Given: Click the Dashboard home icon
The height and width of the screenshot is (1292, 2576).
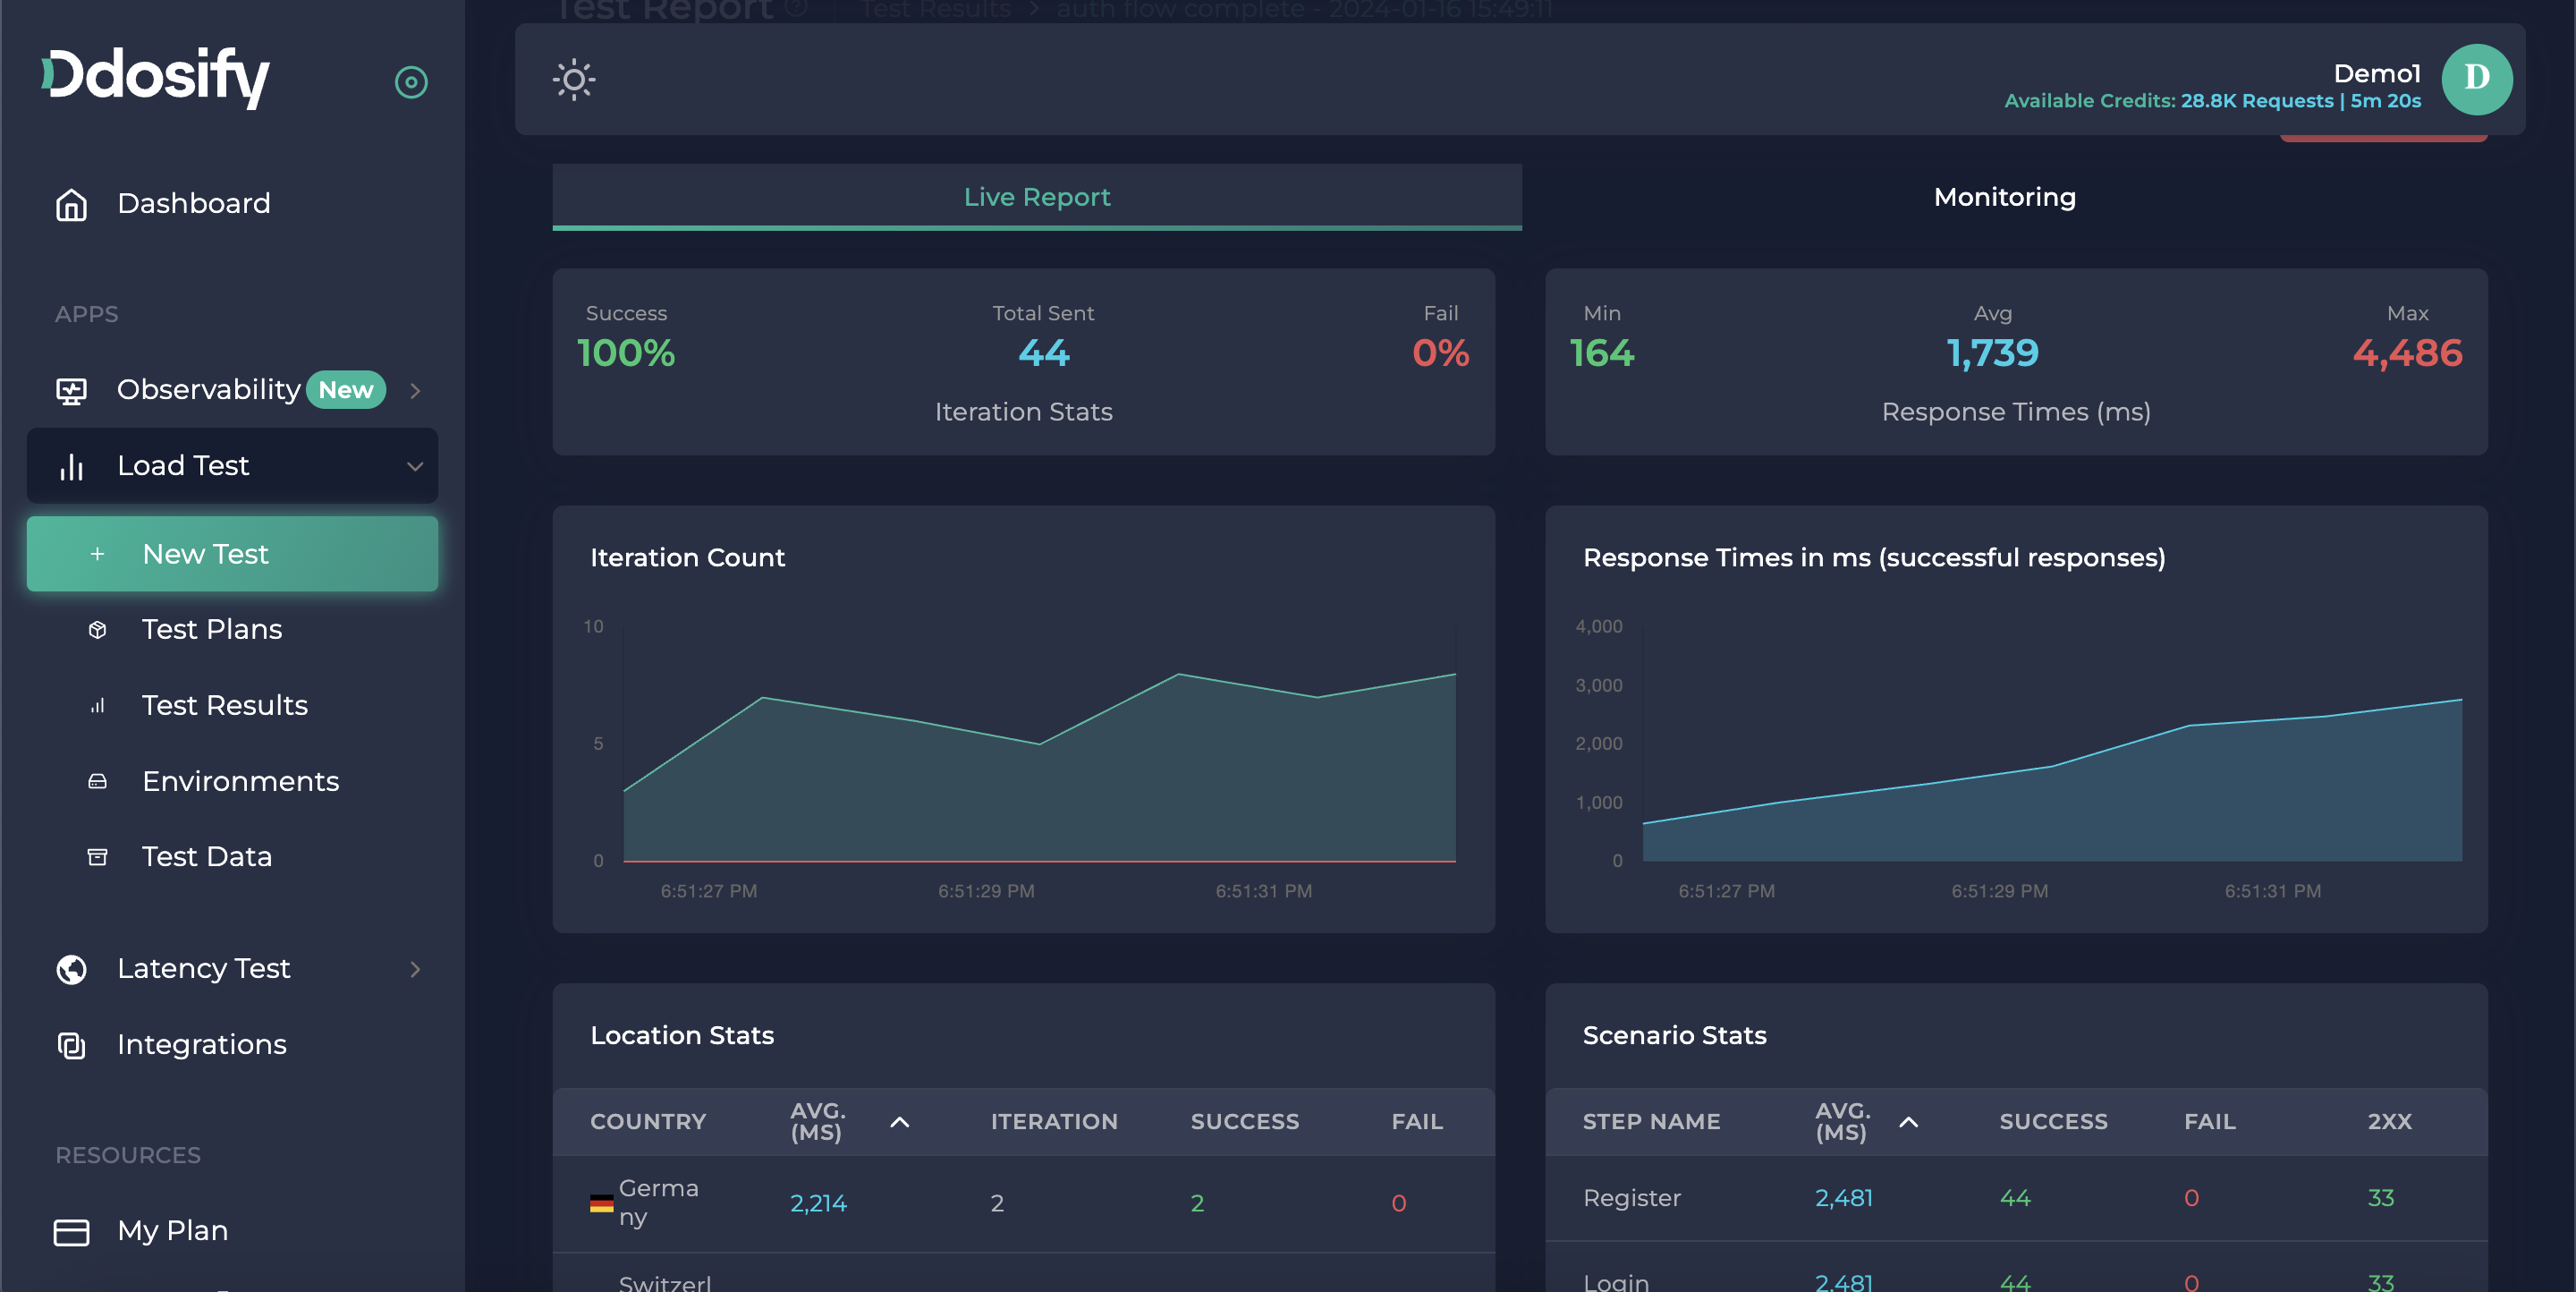Looking at the screenshot, I should click(71, 204).
